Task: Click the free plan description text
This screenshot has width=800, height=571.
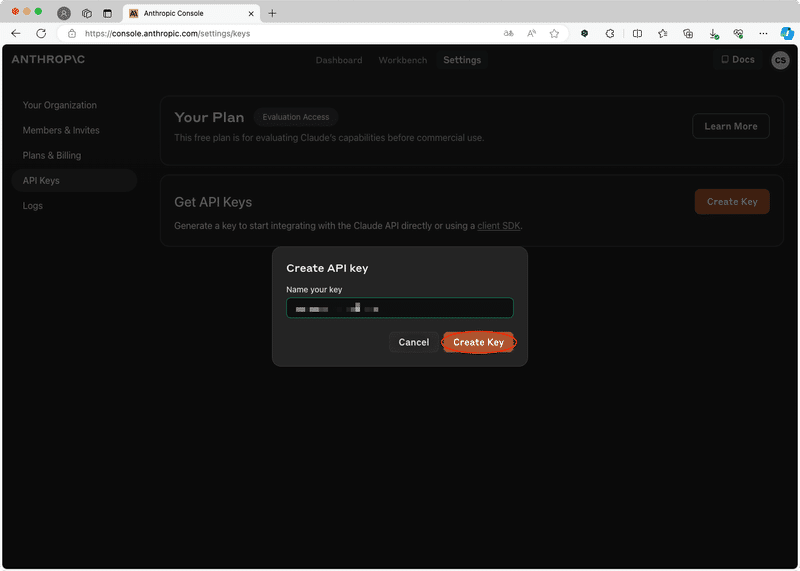Action: 329,138
